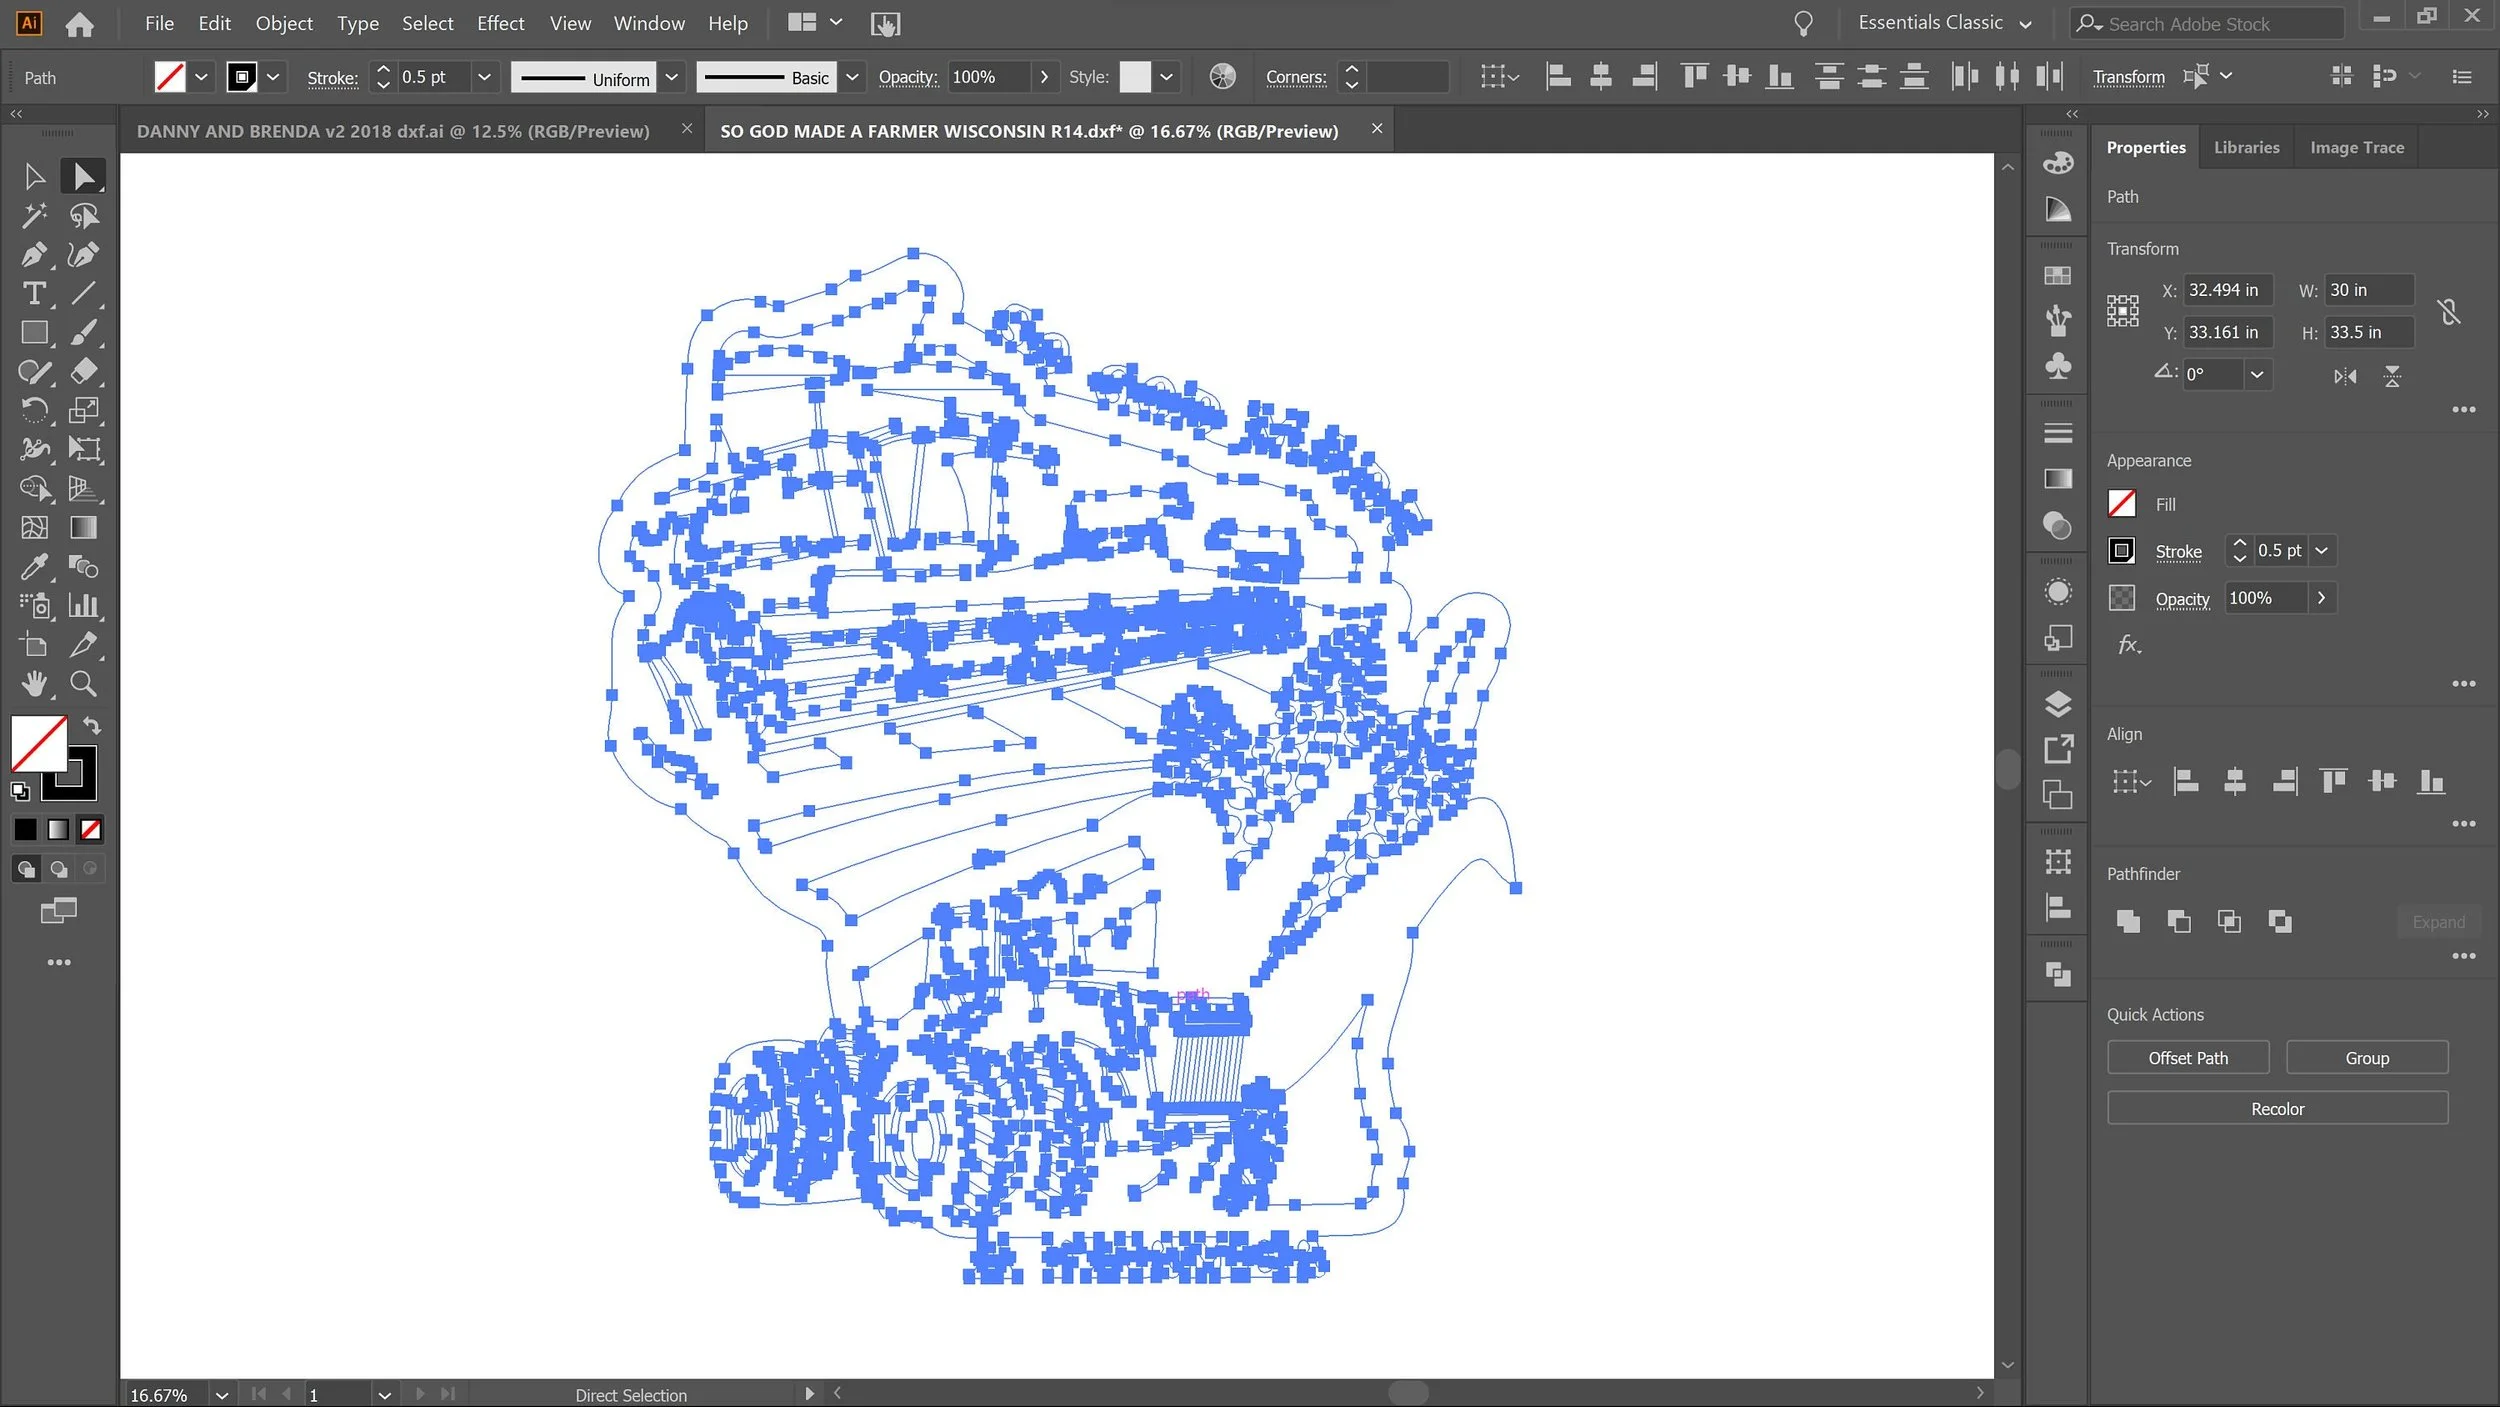The height and width of the screenshot is (1407, 2500).
Task: Set color mode to None
Action: click(x=91, y=829)
